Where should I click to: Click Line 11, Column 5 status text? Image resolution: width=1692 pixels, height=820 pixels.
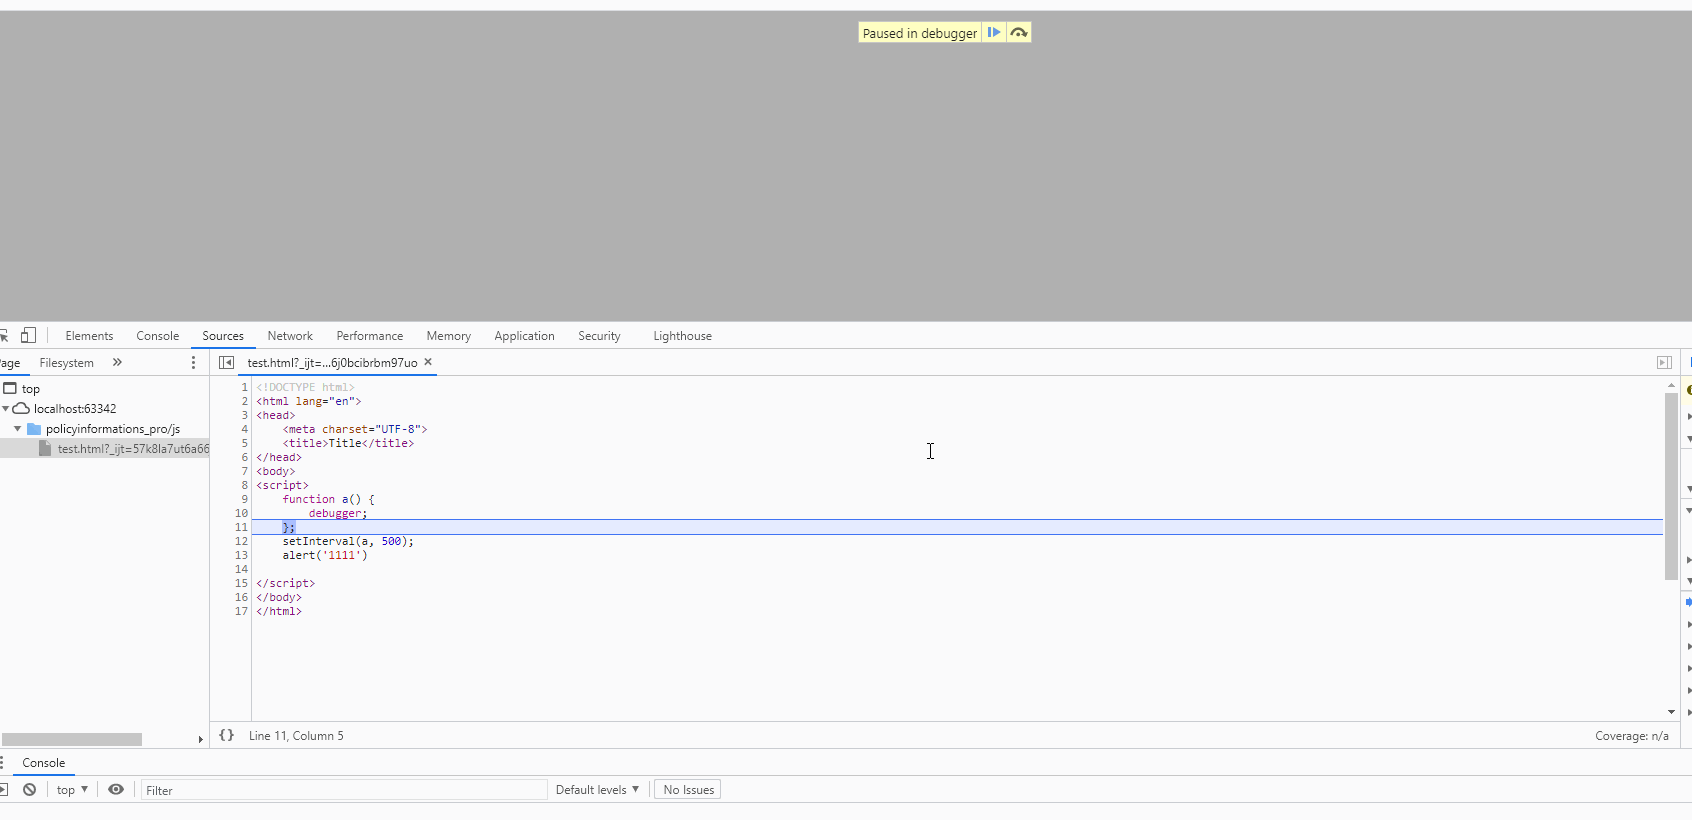coord(296,736)
